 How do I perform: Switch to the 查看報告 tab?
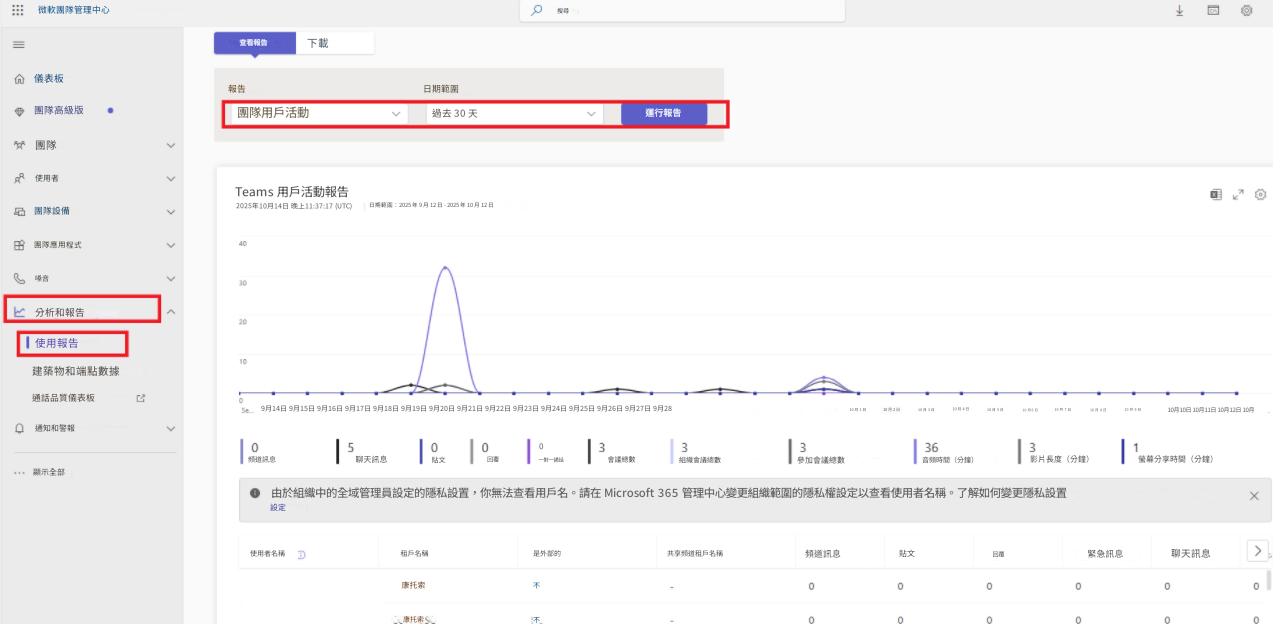tap(254, 43)
